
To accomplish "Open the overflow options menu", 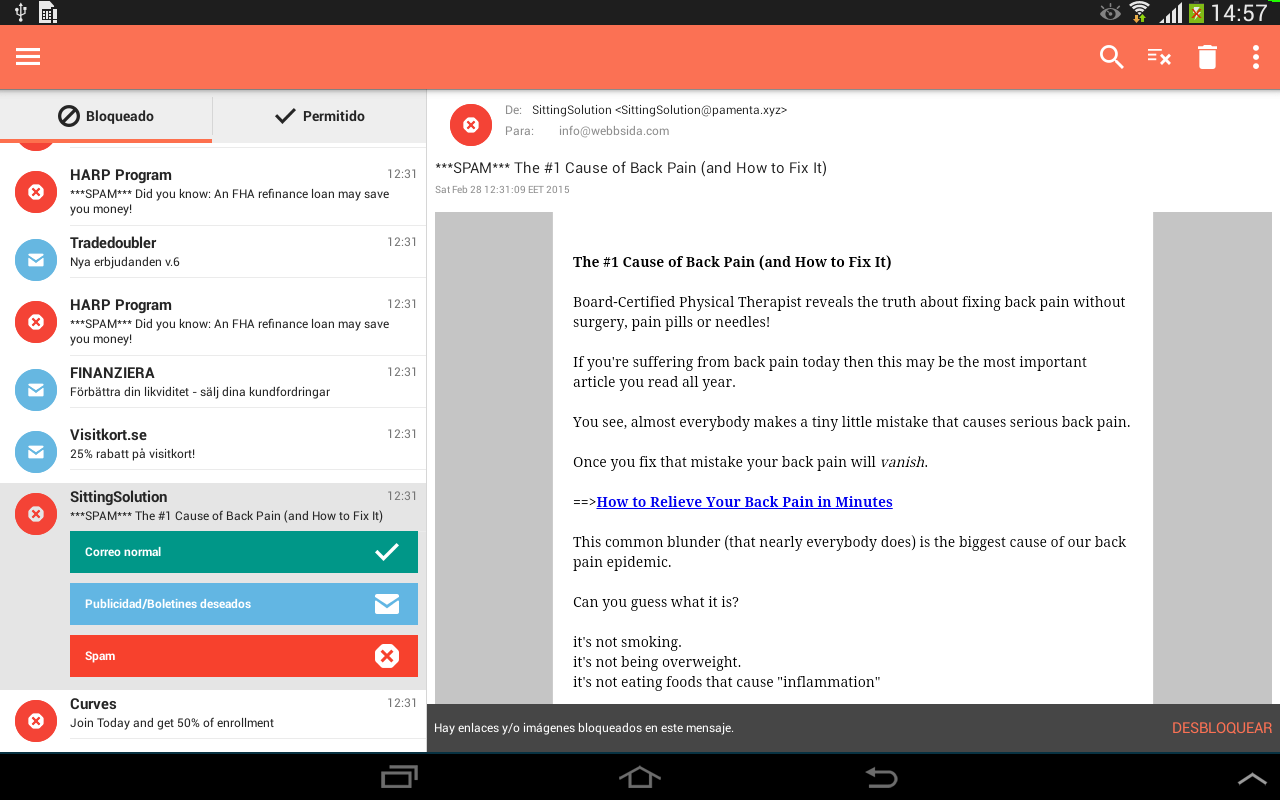I will (1255, 57).
